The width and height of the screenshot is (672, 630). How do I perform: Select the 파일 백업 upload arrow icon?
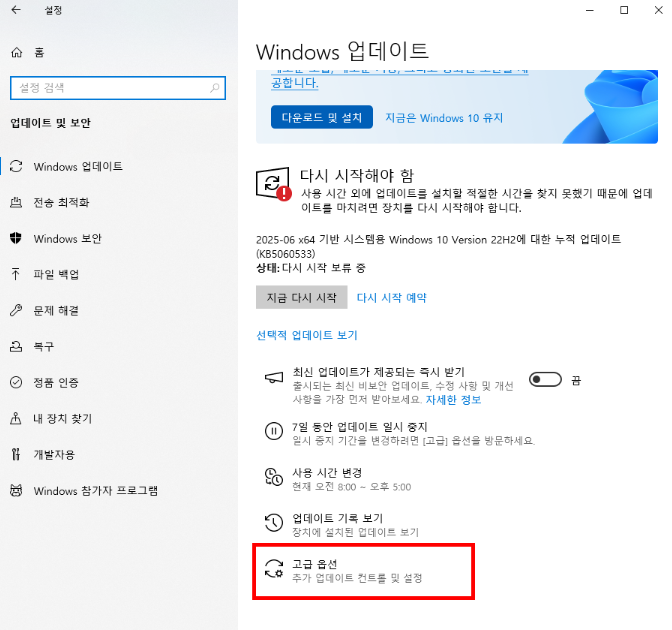[x=16, y=274]
